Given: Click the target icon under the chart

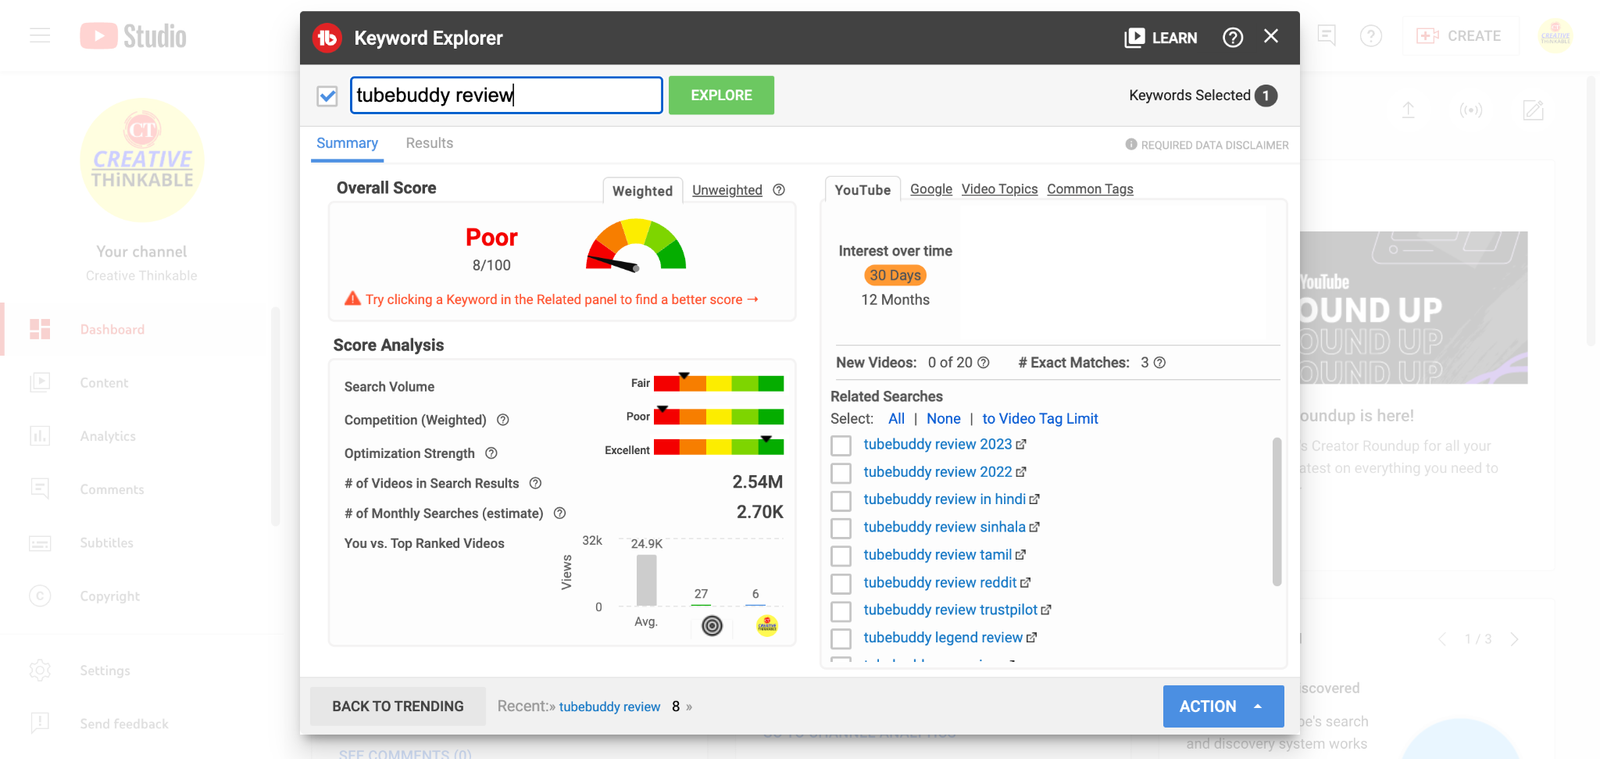Looking at the screenshot, I should pyautogui.click(x=712, y=626).
